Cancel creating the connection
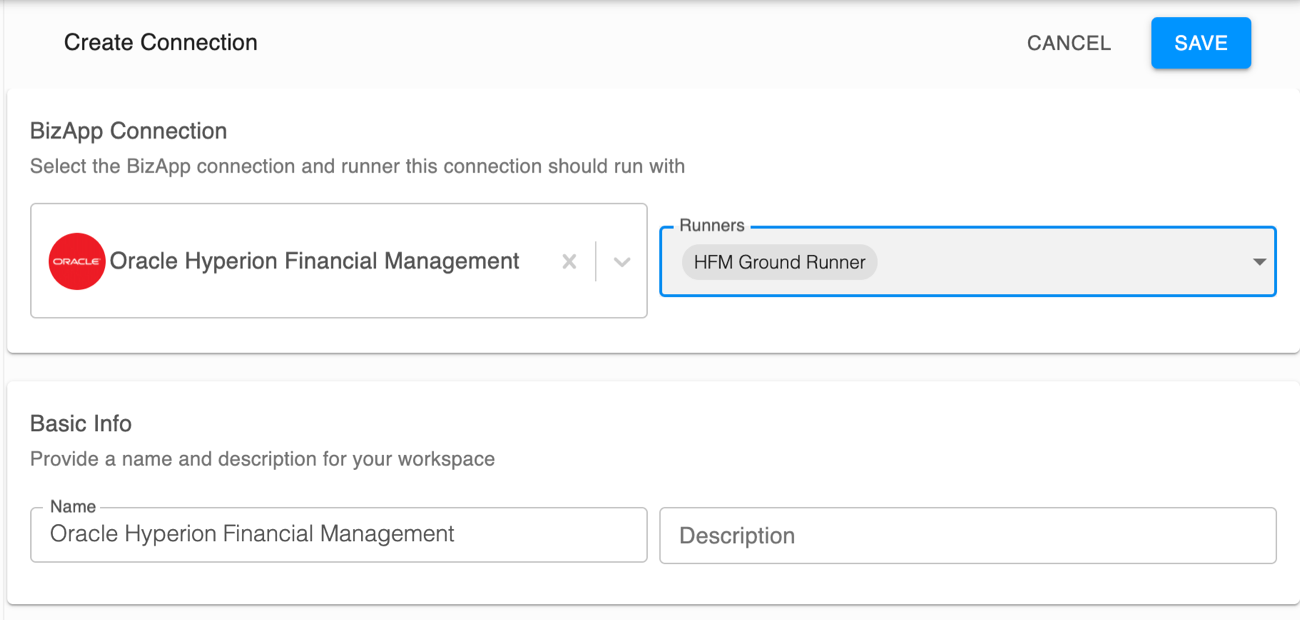Image resolution: width=1300 pixels, height=620 pixels. [x=1068, y=43]
